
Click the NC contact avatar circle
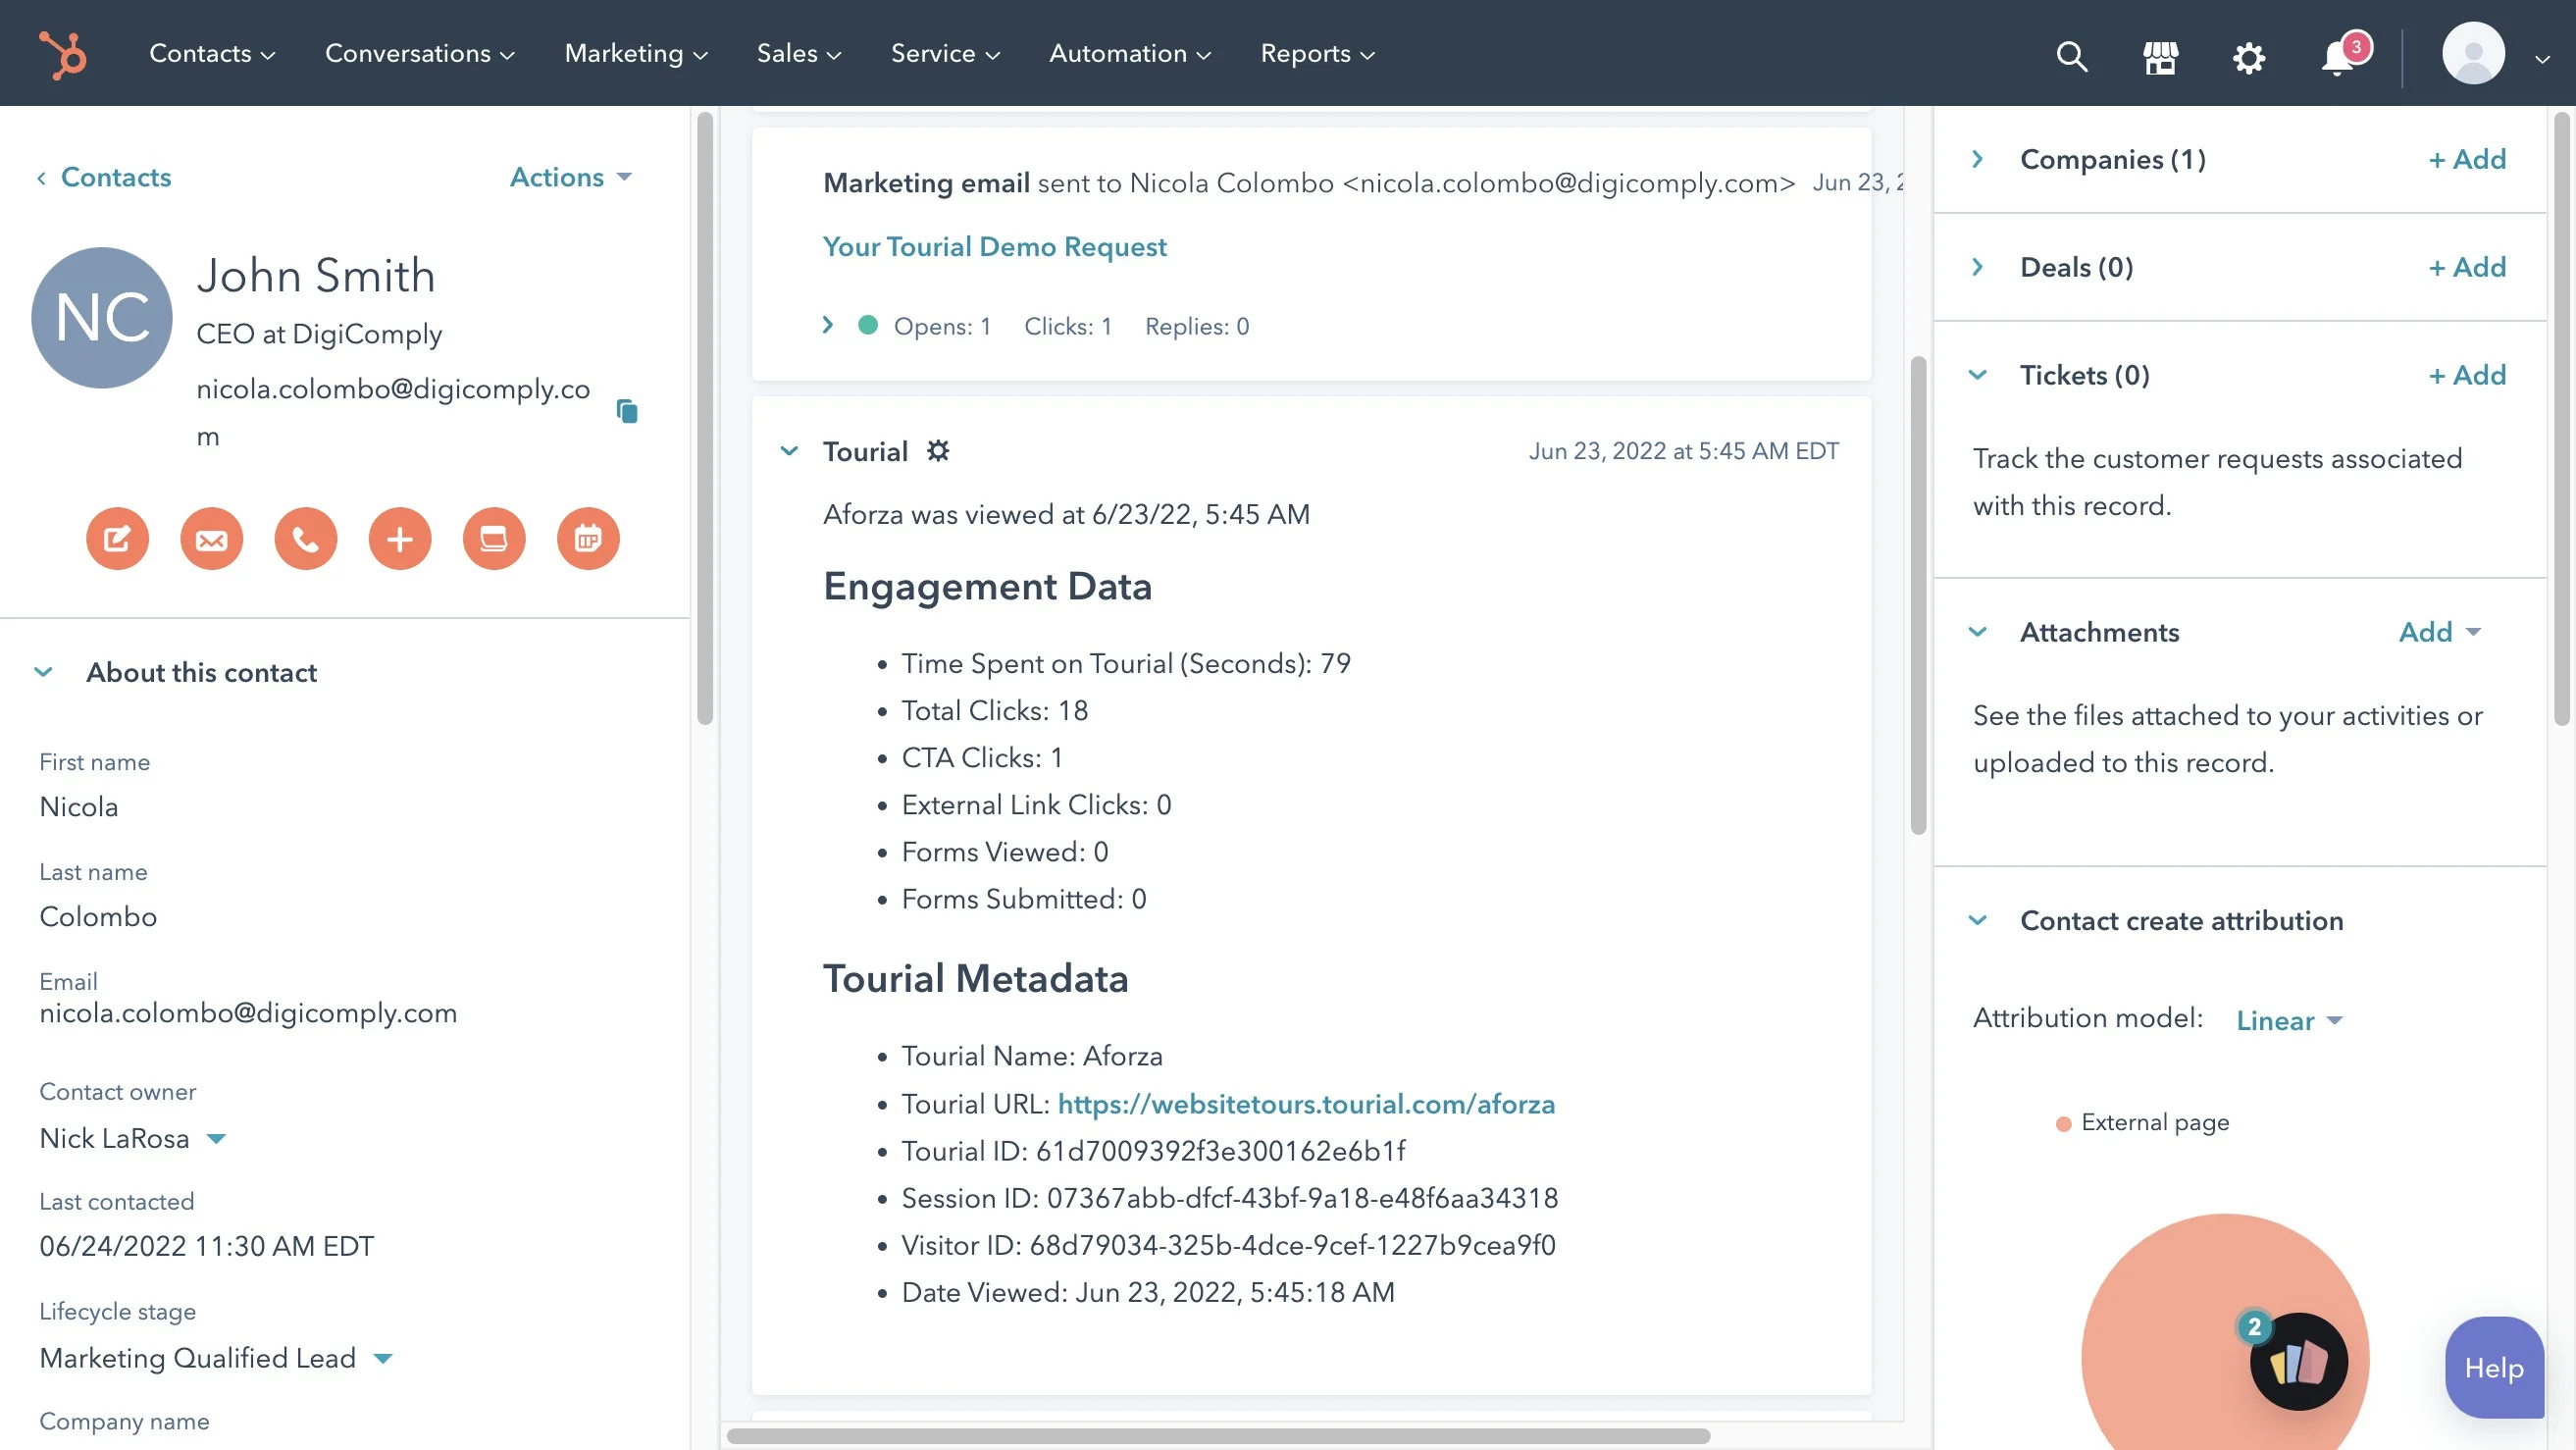102,318
